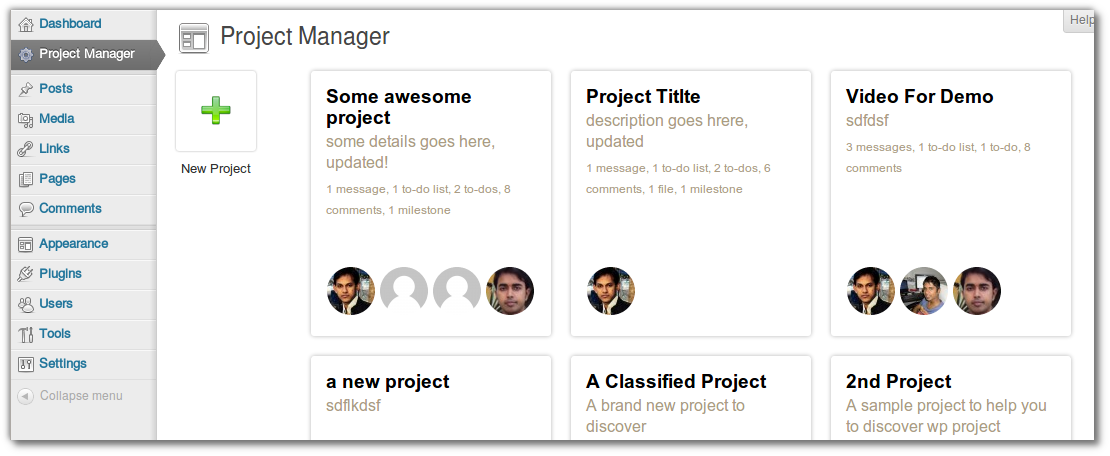
Task: Open the Appearance menu item
Action: 73,244
